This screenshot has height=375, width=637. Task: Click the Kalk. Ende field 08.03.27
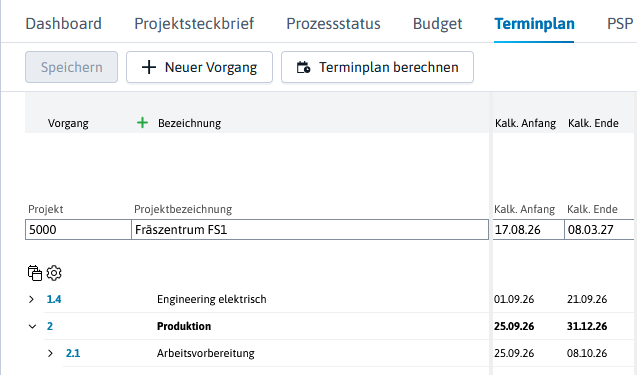[x=600, y=230]
